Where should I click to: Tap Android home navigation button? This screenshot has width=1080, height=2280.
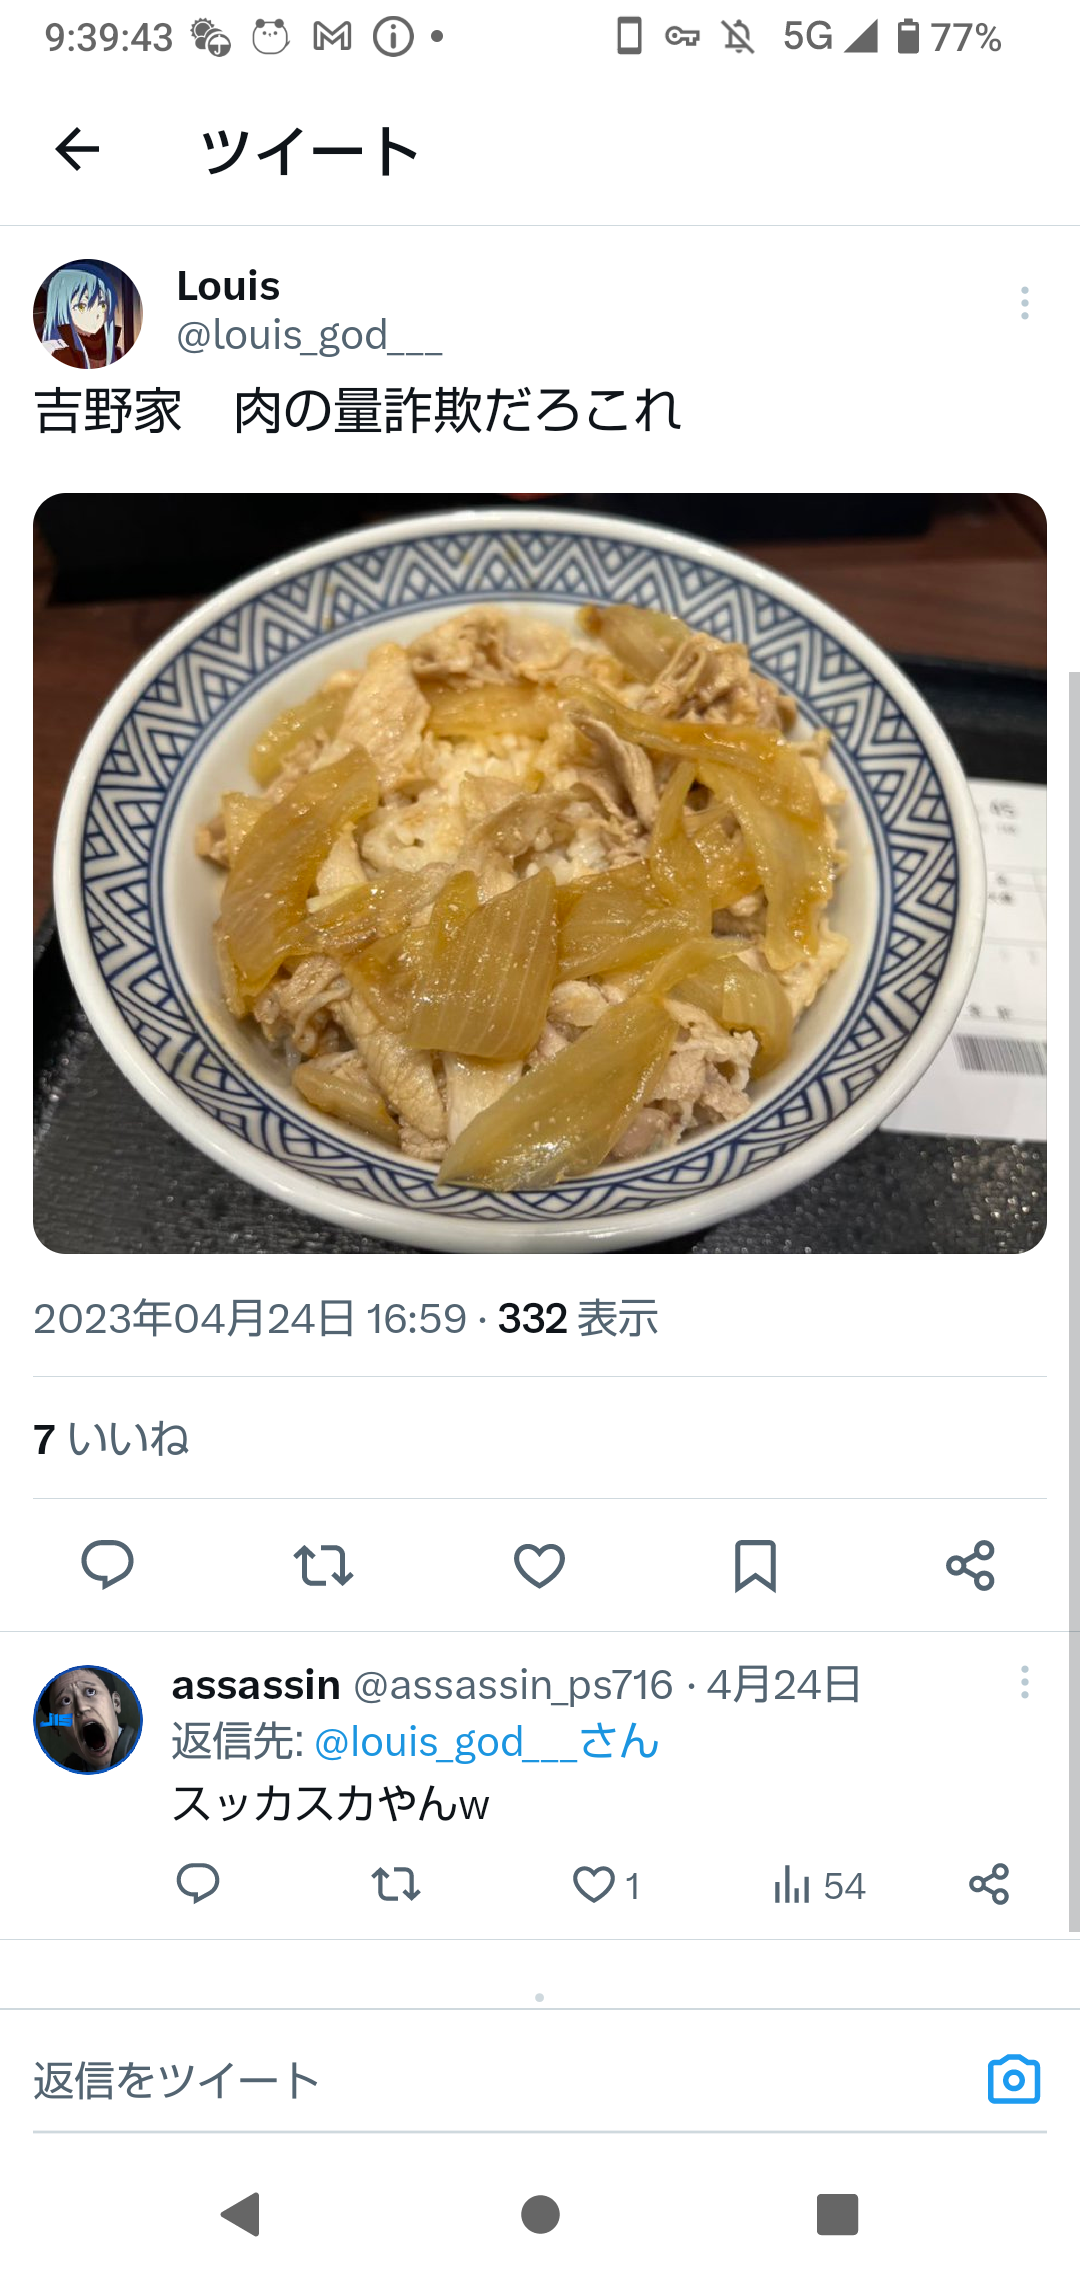(540, 2214)
